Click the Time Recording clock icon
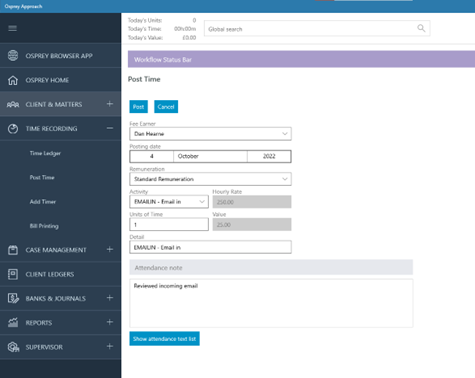Viewport: 475px width, 378px height. pos(13,129)
